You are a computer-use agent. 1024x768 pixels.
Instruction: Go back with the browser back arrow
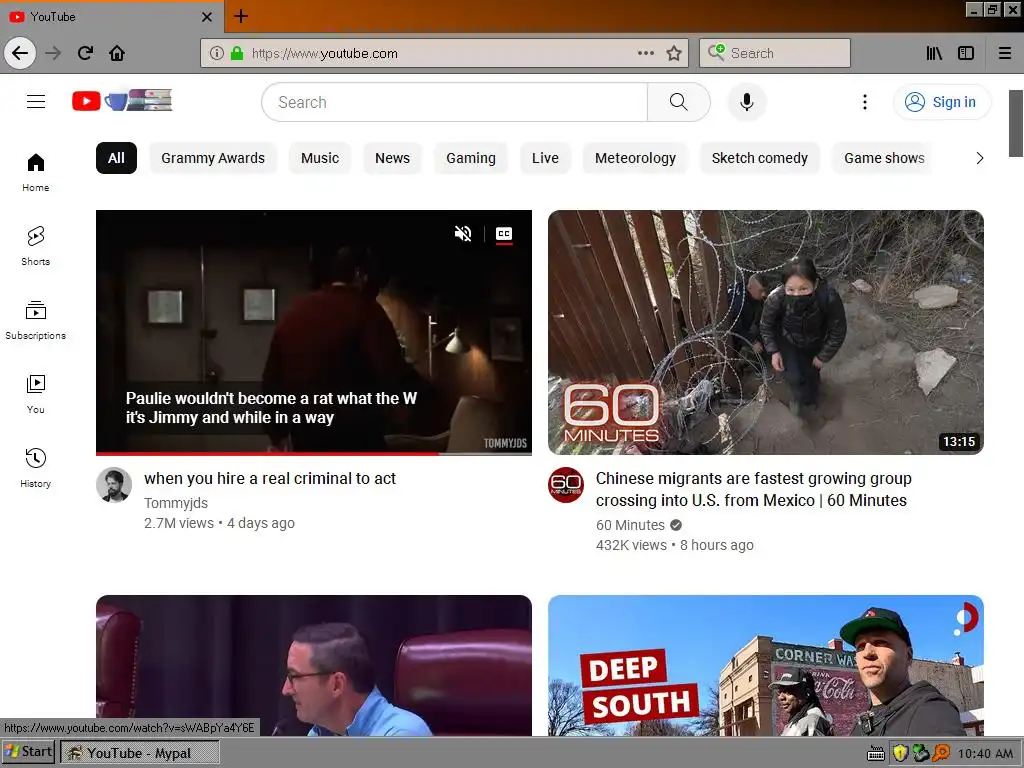20,53
